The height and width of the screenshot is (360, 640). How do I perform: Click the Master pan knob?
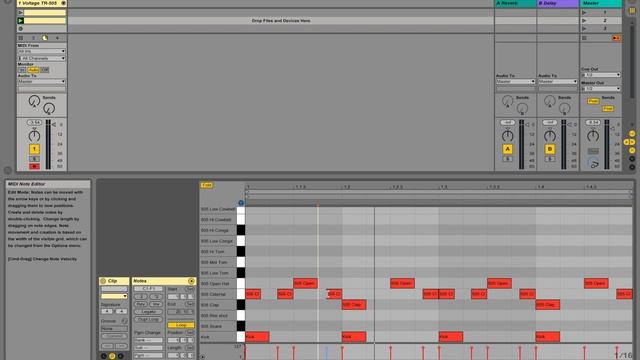593,136
